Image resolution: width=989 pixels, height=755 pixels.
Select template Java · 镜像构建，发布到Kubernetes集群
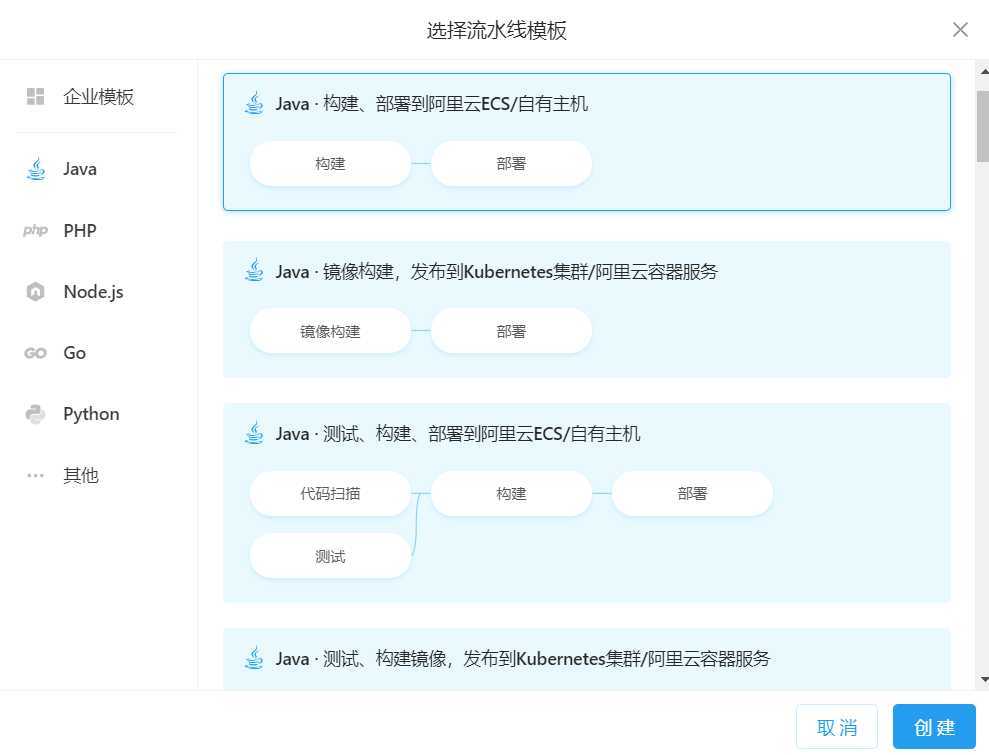(587, 310)
